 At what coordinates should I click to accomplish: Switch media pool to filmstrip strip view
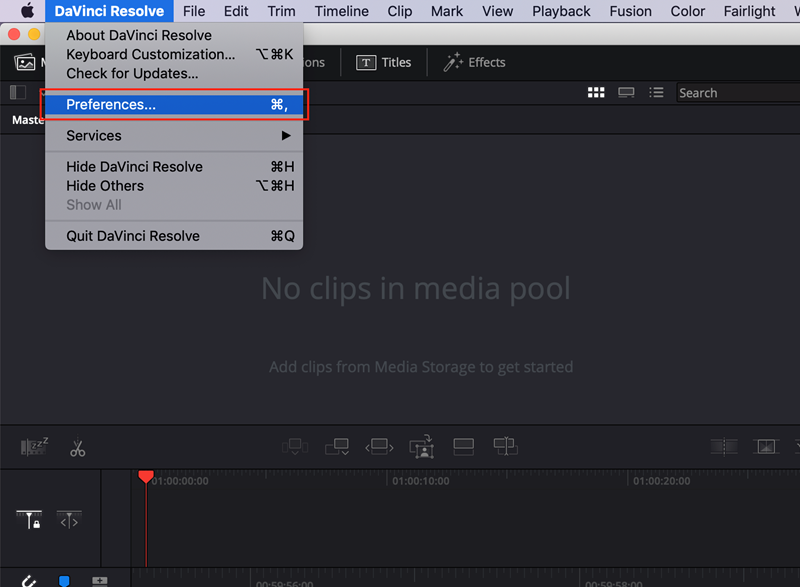626,92
